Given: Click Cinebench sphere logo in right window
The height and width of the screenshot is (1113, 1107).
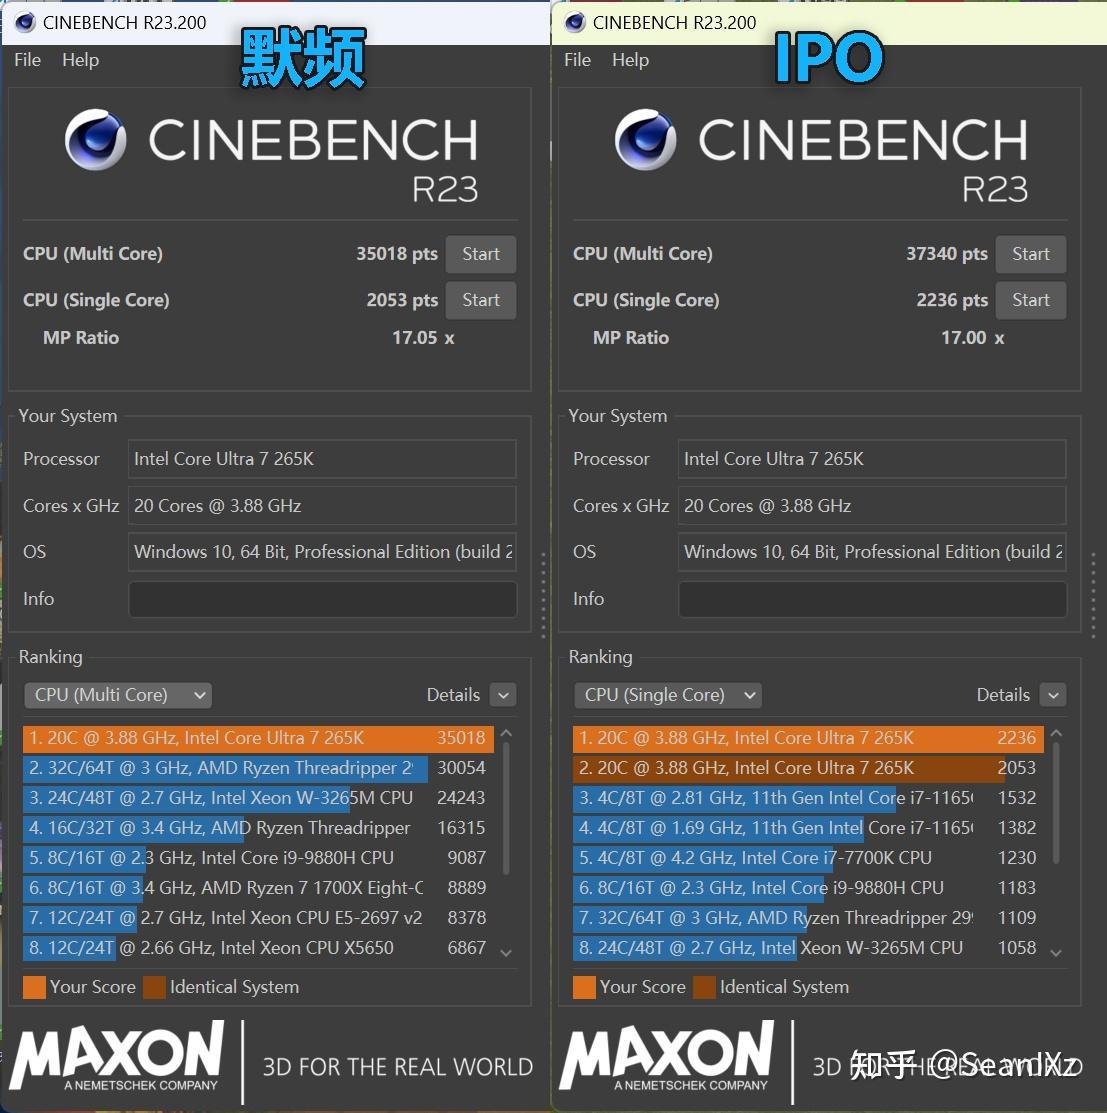Looking at the screenshot, I should (646, 139).
